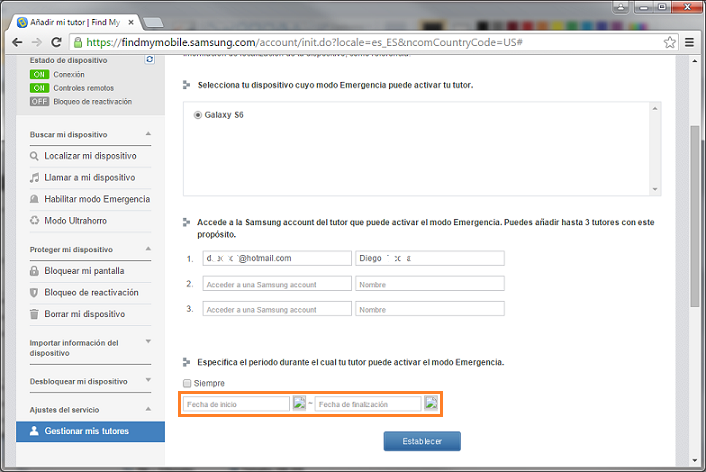Click the Chrome user profile icon
Image resolution: width=706 pixels, height=472 pixels.
[621, 6]
